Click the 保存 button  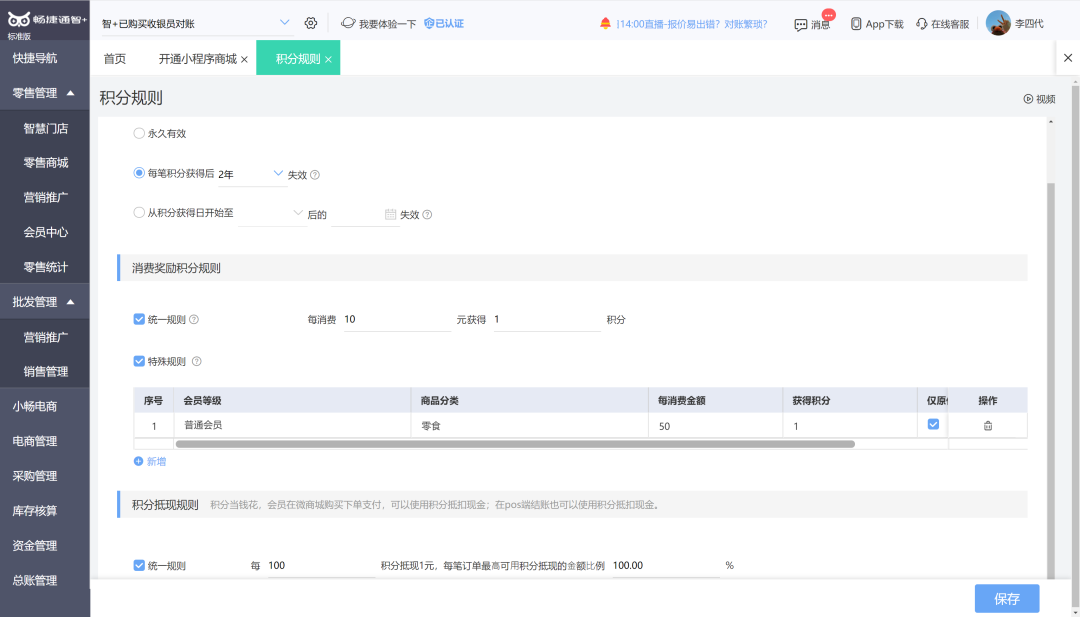click(1006, 598)
